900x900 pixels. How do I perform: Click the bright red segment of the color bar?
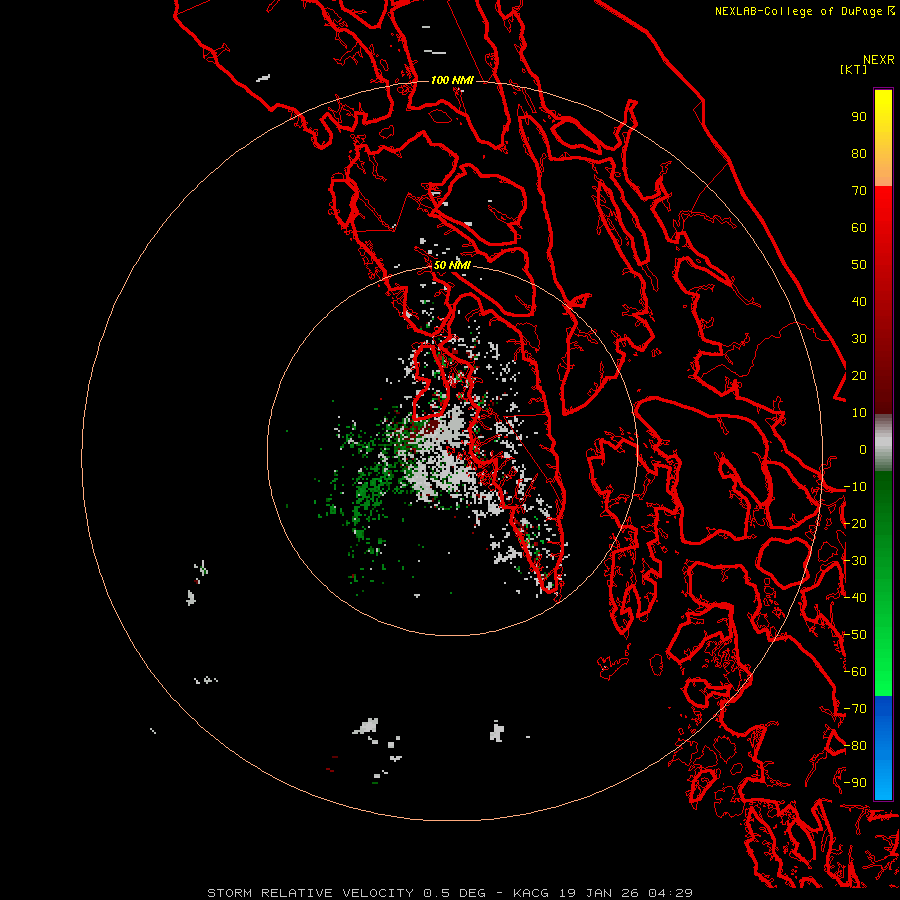click(883, 230)
